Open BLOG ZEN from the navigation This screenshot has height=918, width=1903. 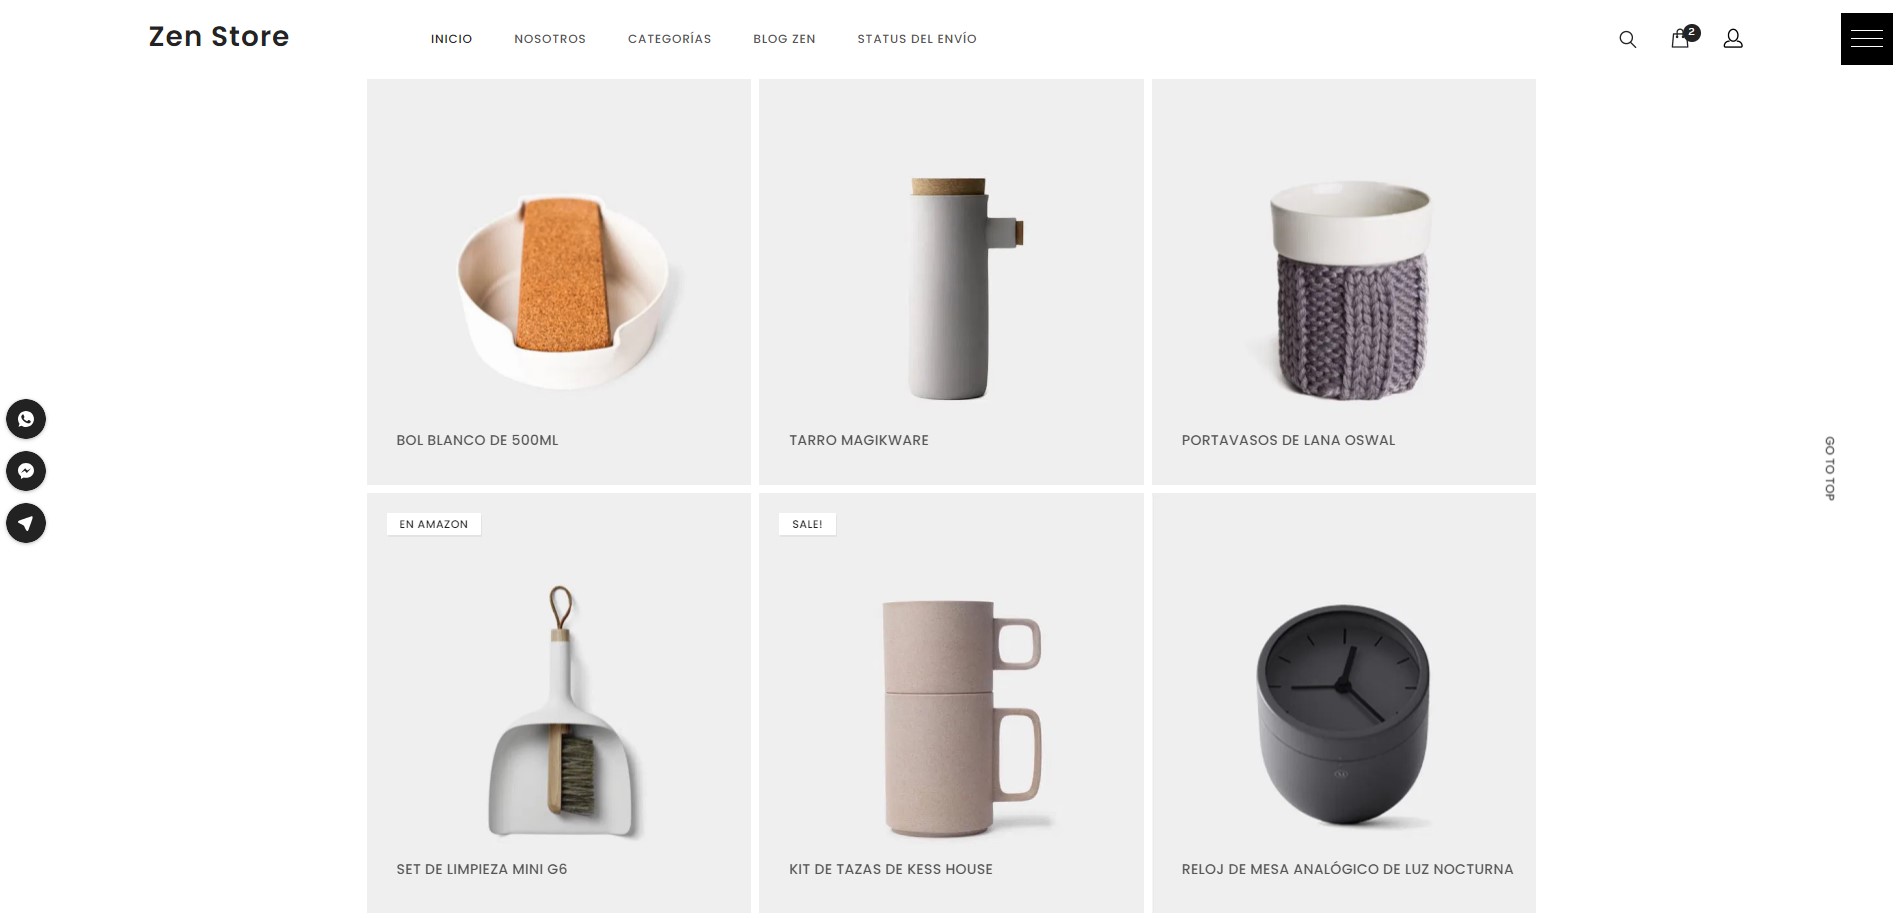784,39
